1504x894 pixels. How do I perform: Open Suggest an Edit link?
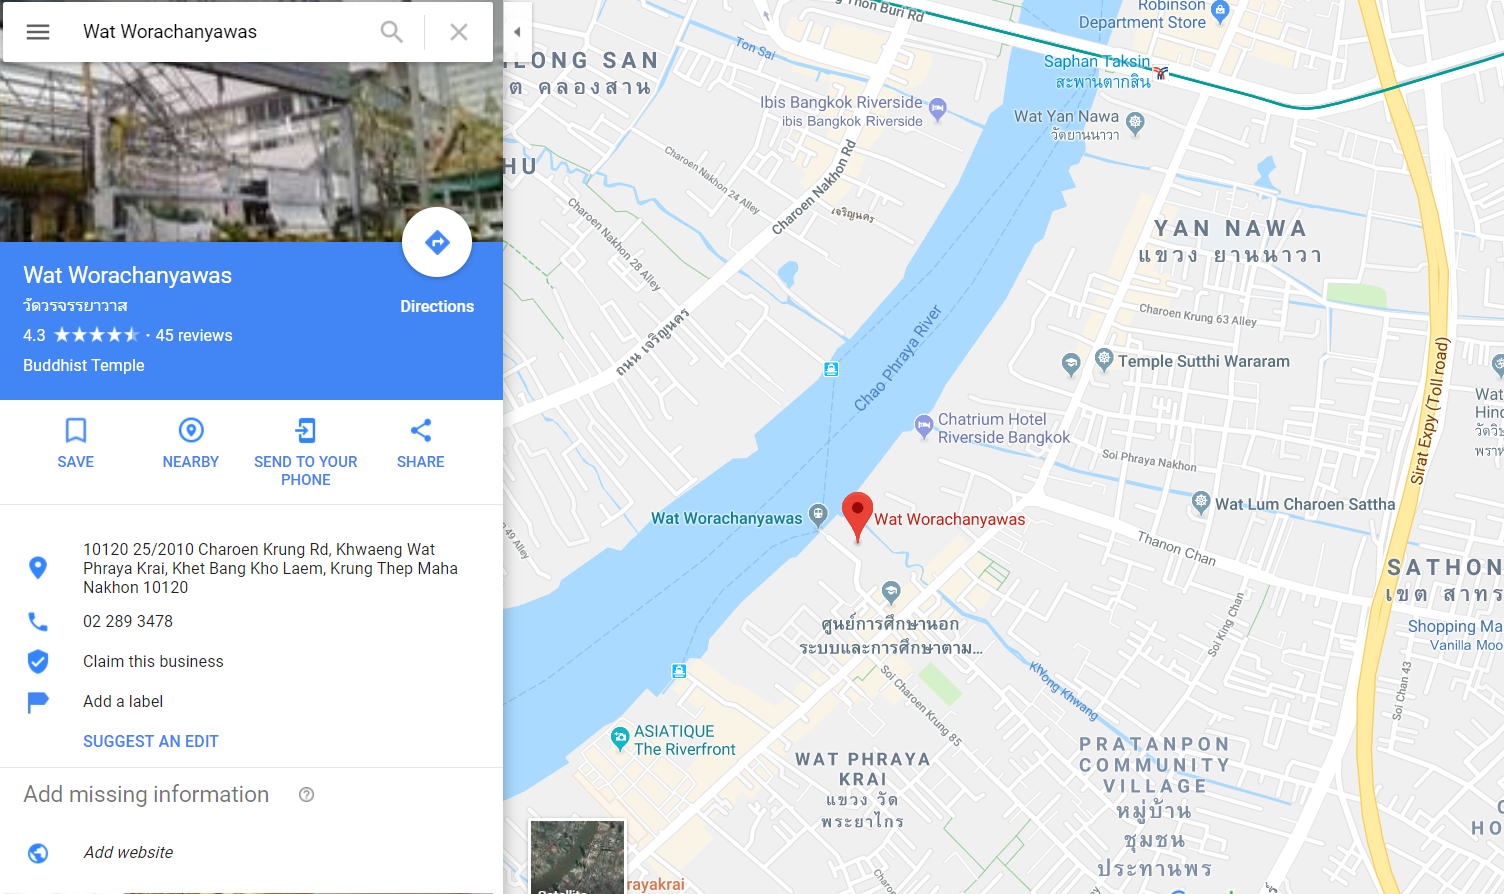pyautogui.click(x=151, y=742)
